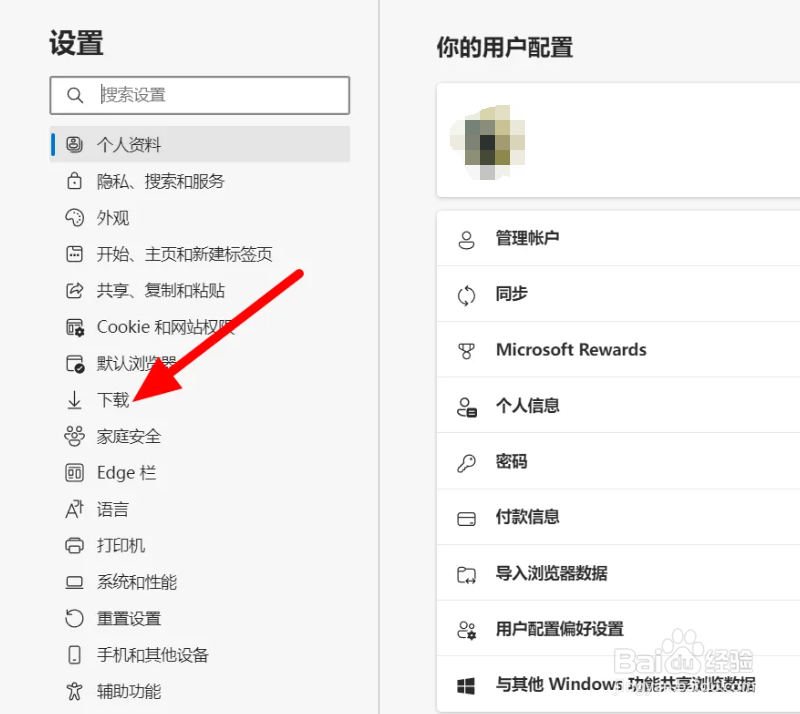Click the 重置设置 reset icon
The image size is (800, 714).
pos(74,618)
